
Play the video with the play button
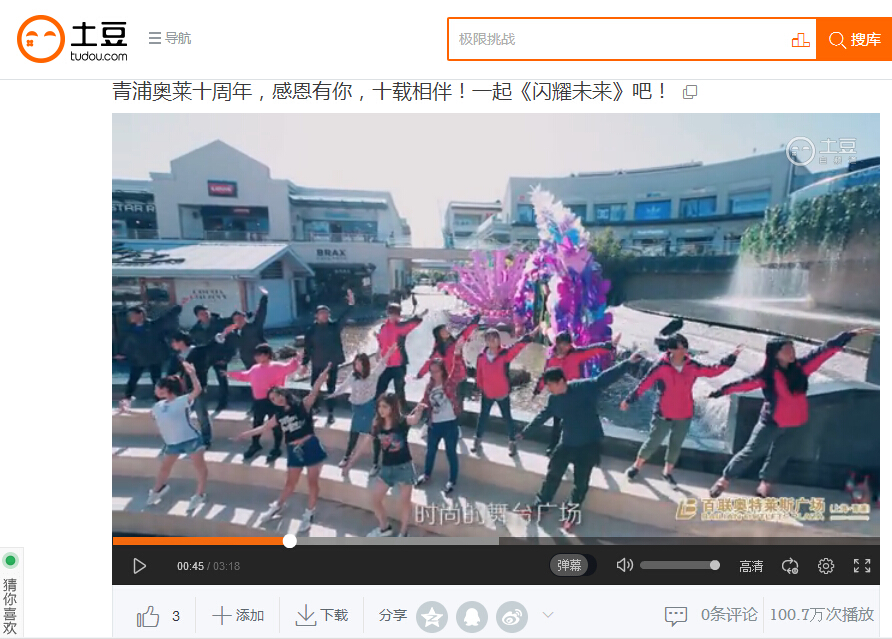[x=139, y=566]
